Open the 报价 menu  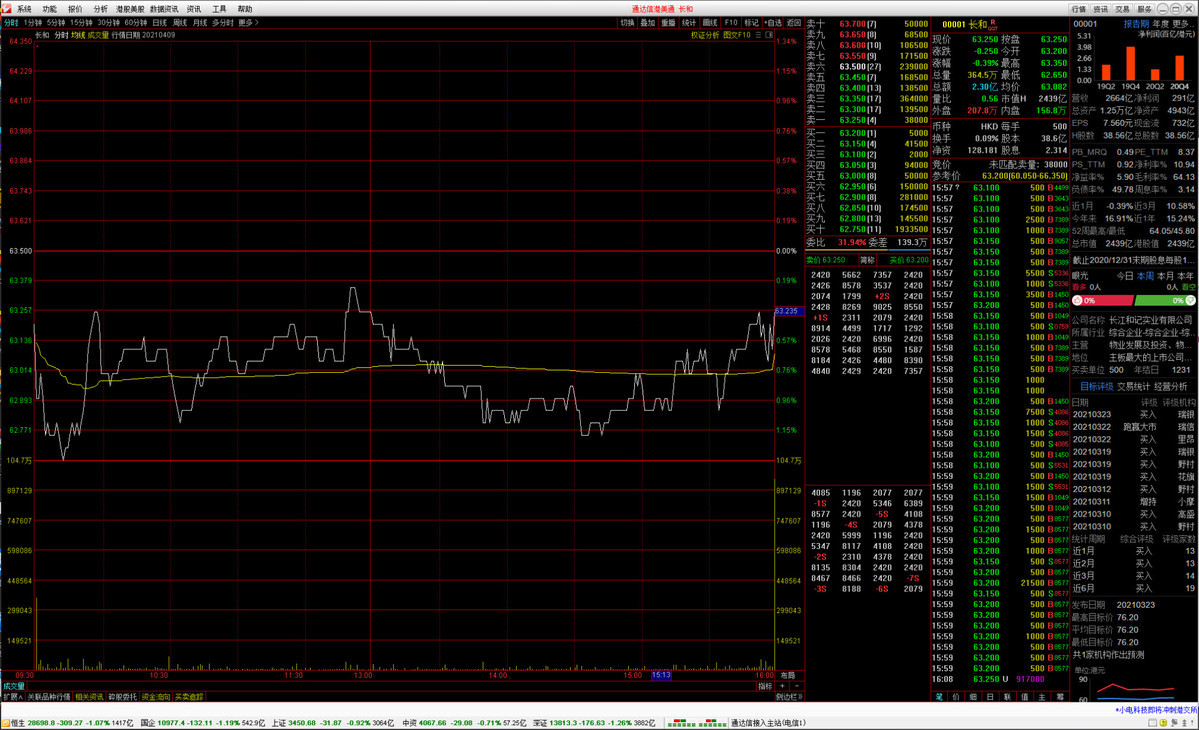coord(75,9)
